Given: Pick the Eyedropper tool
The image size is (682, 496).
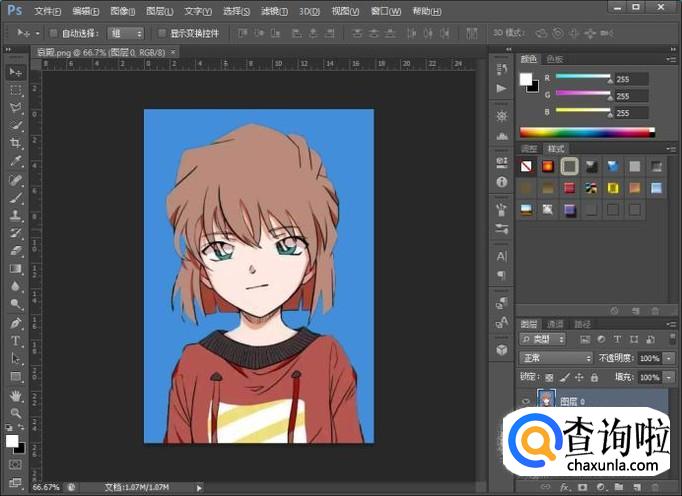Looking at the screenshot, I should [16, 161].
